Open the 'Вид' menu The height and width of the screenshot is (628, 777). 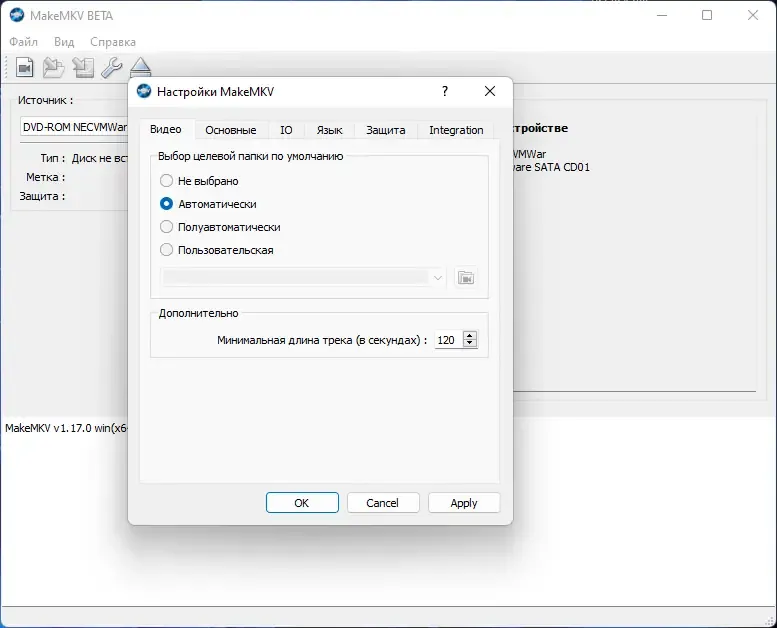64,42
